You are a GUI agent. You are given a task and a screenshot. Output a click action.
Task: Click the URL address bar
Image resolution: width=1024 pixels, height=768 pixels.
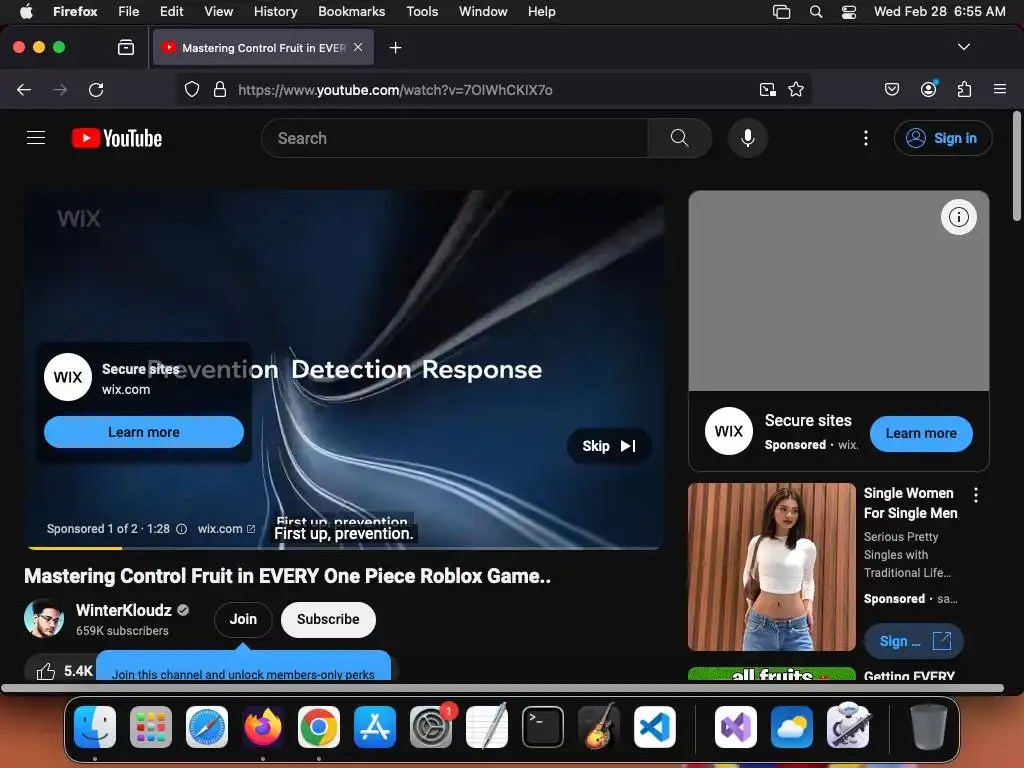[x=395, y=89]
